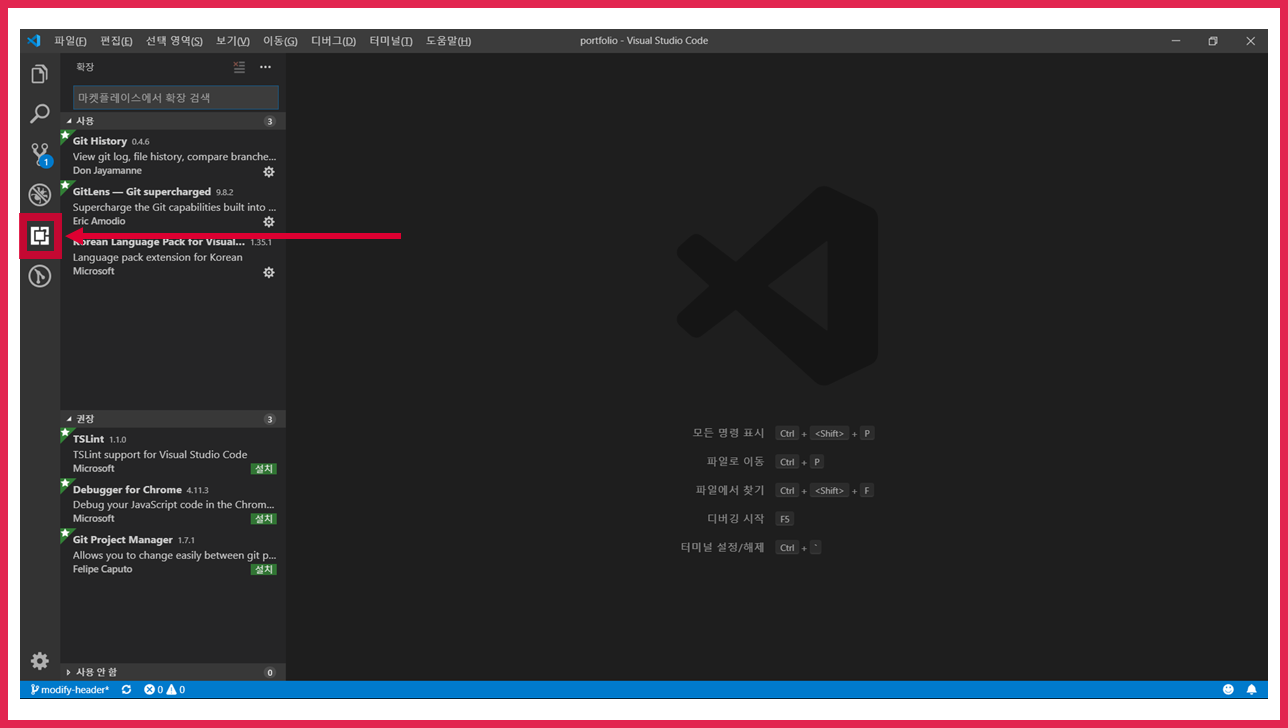Viewport: 1288px width, 728px height.
Task: Open the 파일 (File) menu
Action: click(70, 41)
